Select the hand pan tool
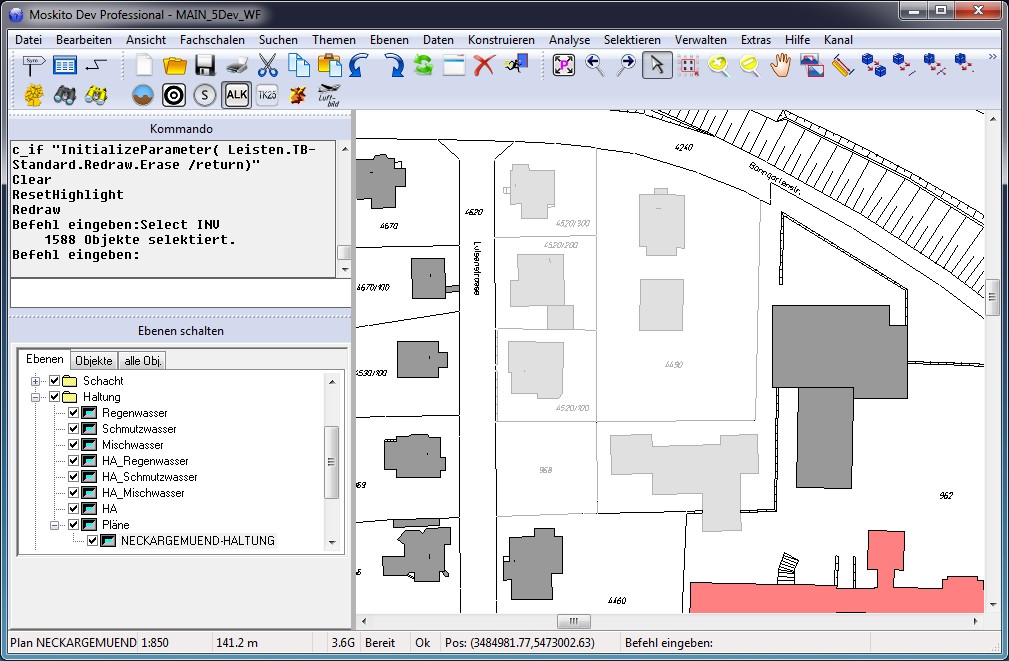1009x661 pixels. pyautogui.click(x=780, y=66)
